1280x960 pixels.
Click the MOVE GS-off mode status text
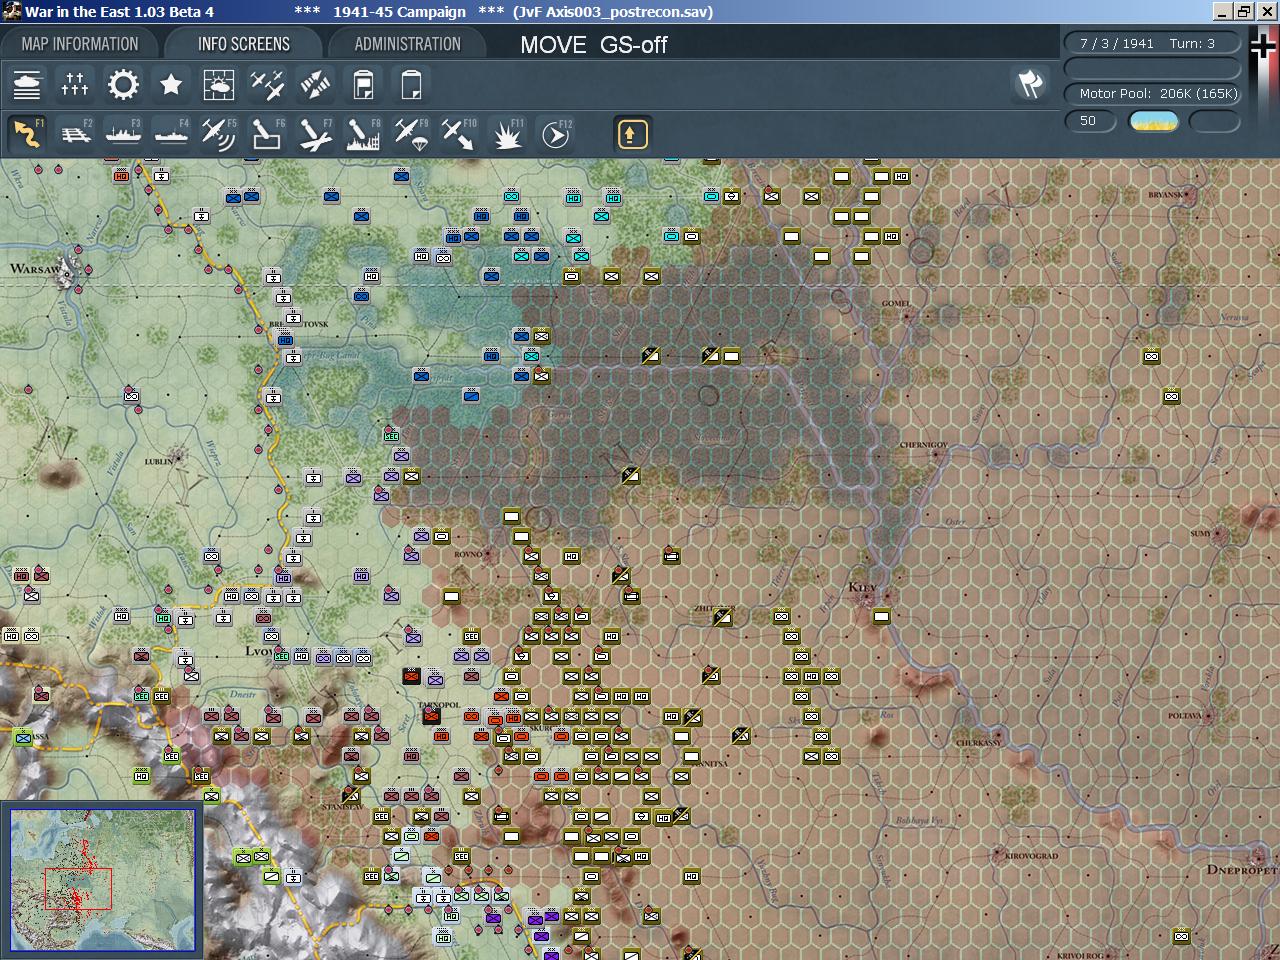(x=593, y=45)
